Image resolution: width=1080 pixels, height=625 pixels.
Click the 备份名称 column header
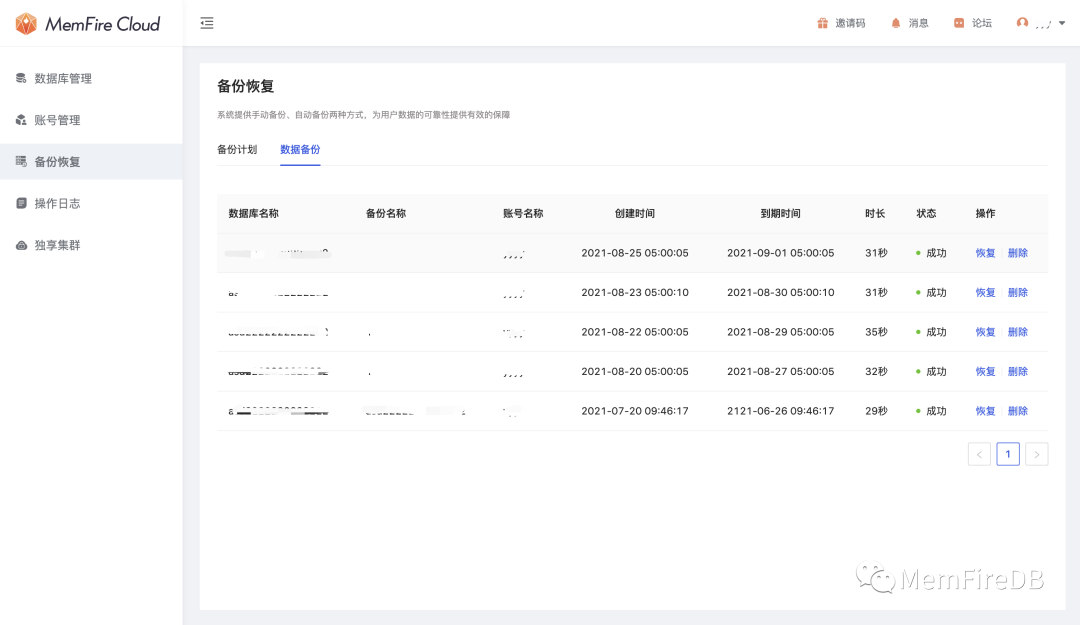[x=386, y=214]
